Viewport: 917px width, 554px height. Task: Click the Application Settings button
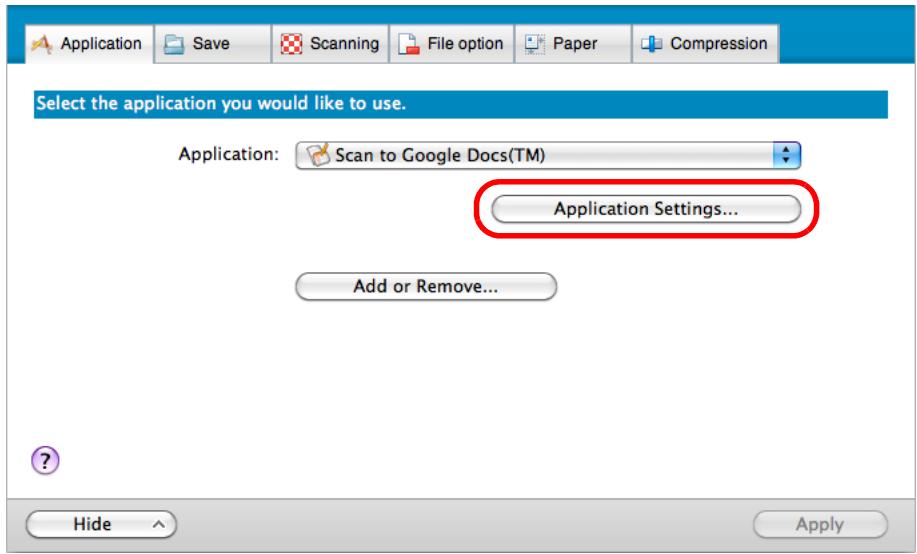pyautogui.click(x=646, y=209)
